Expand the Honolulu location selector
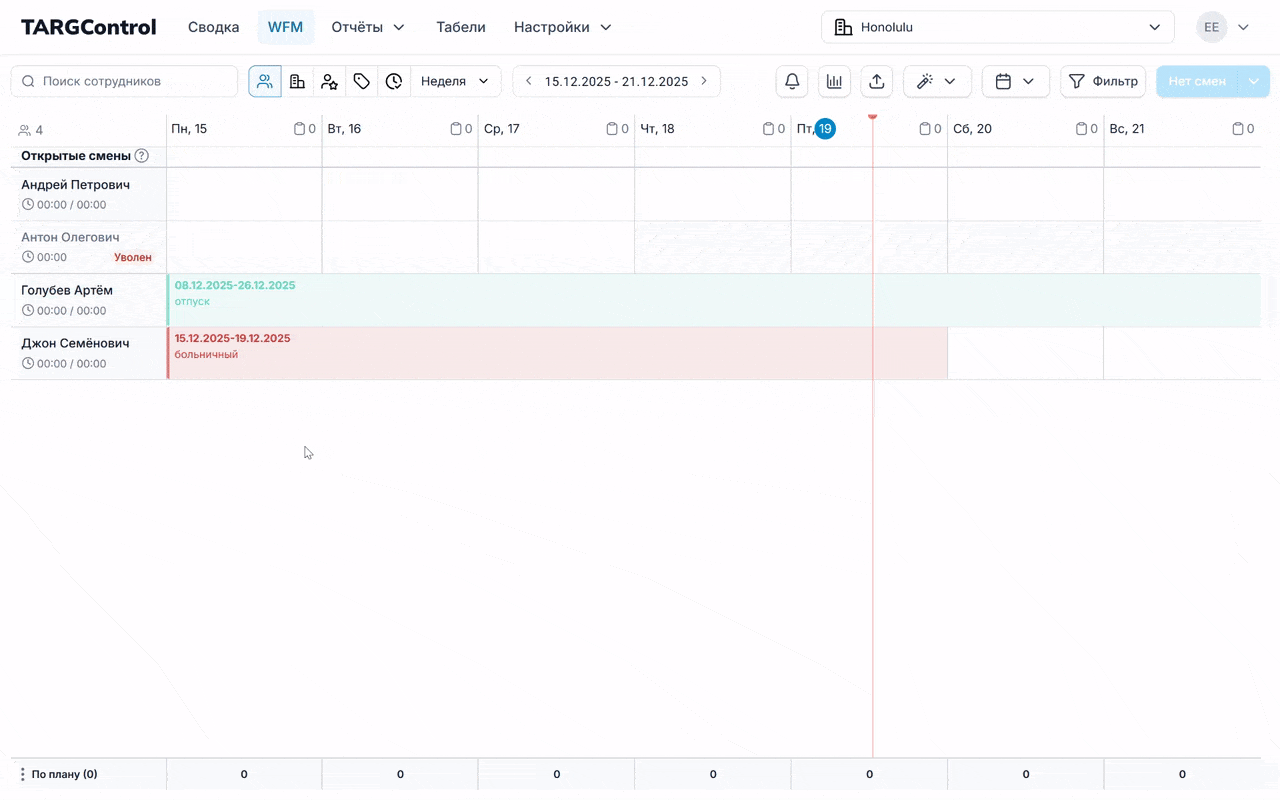1280x800 pixels. click(x=997, y=27)
